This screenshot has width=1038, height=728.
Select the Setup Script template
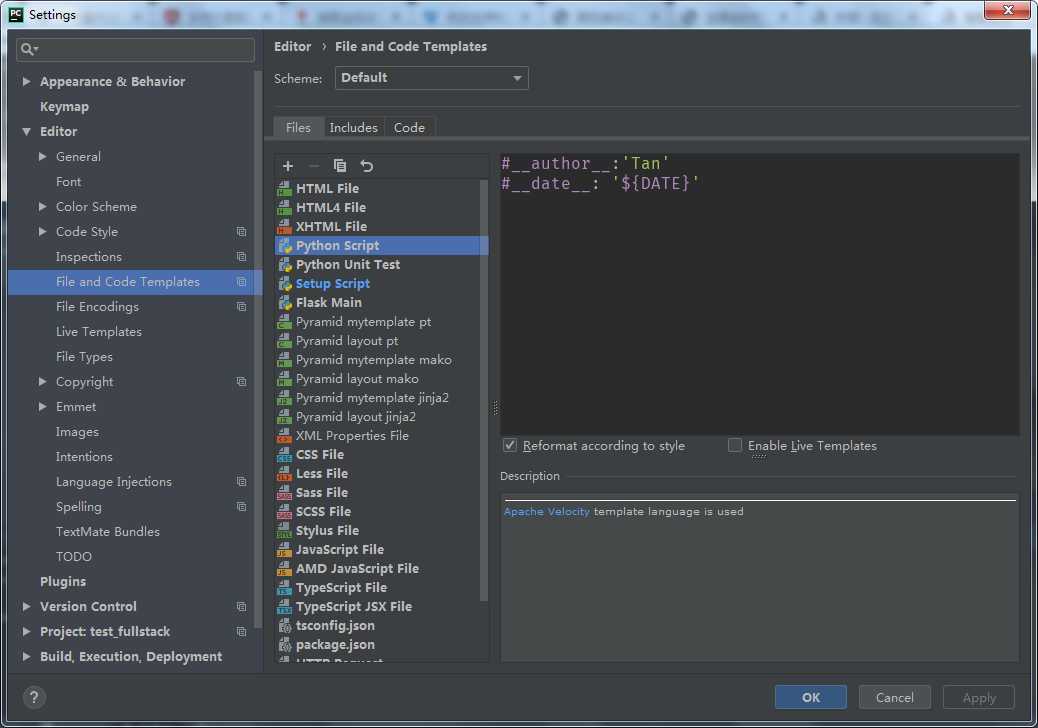pos(381,283)
